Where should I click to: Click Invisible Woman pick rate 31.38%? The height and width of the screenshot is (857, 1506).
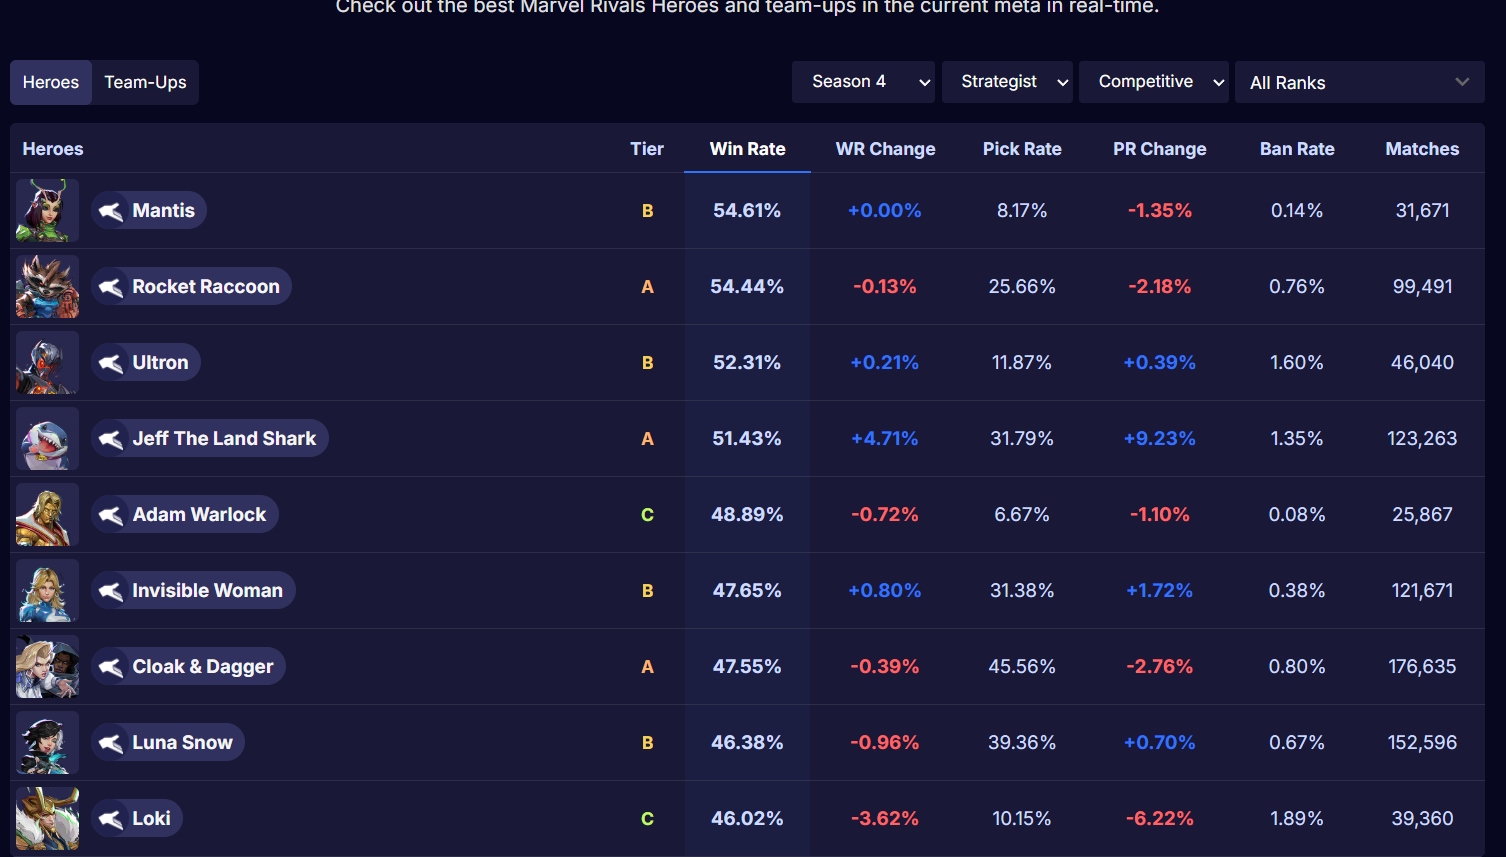point(1022,590)
